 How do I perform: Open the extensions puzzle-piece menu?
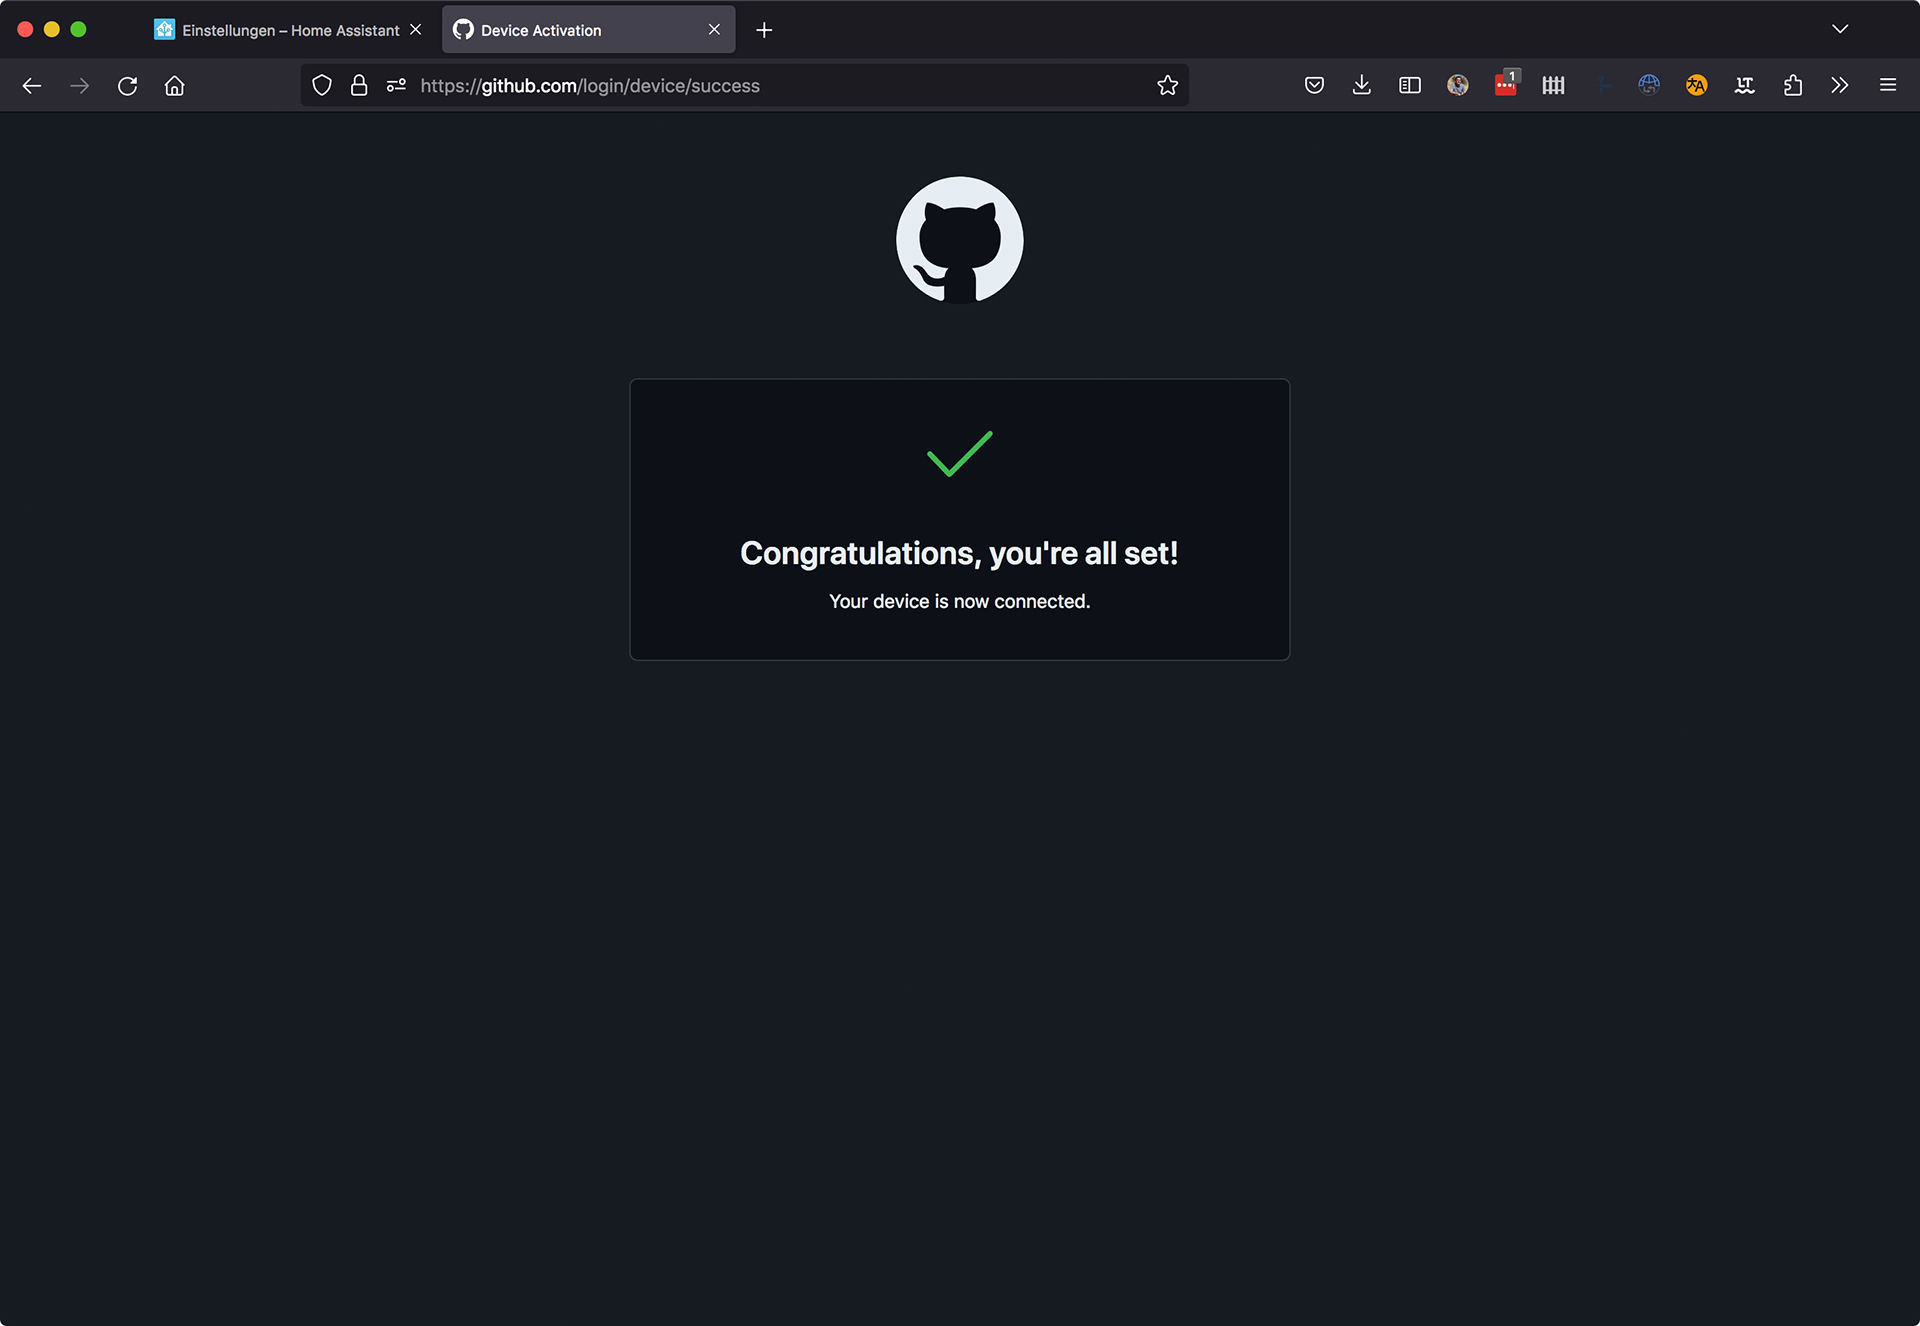1793,86
